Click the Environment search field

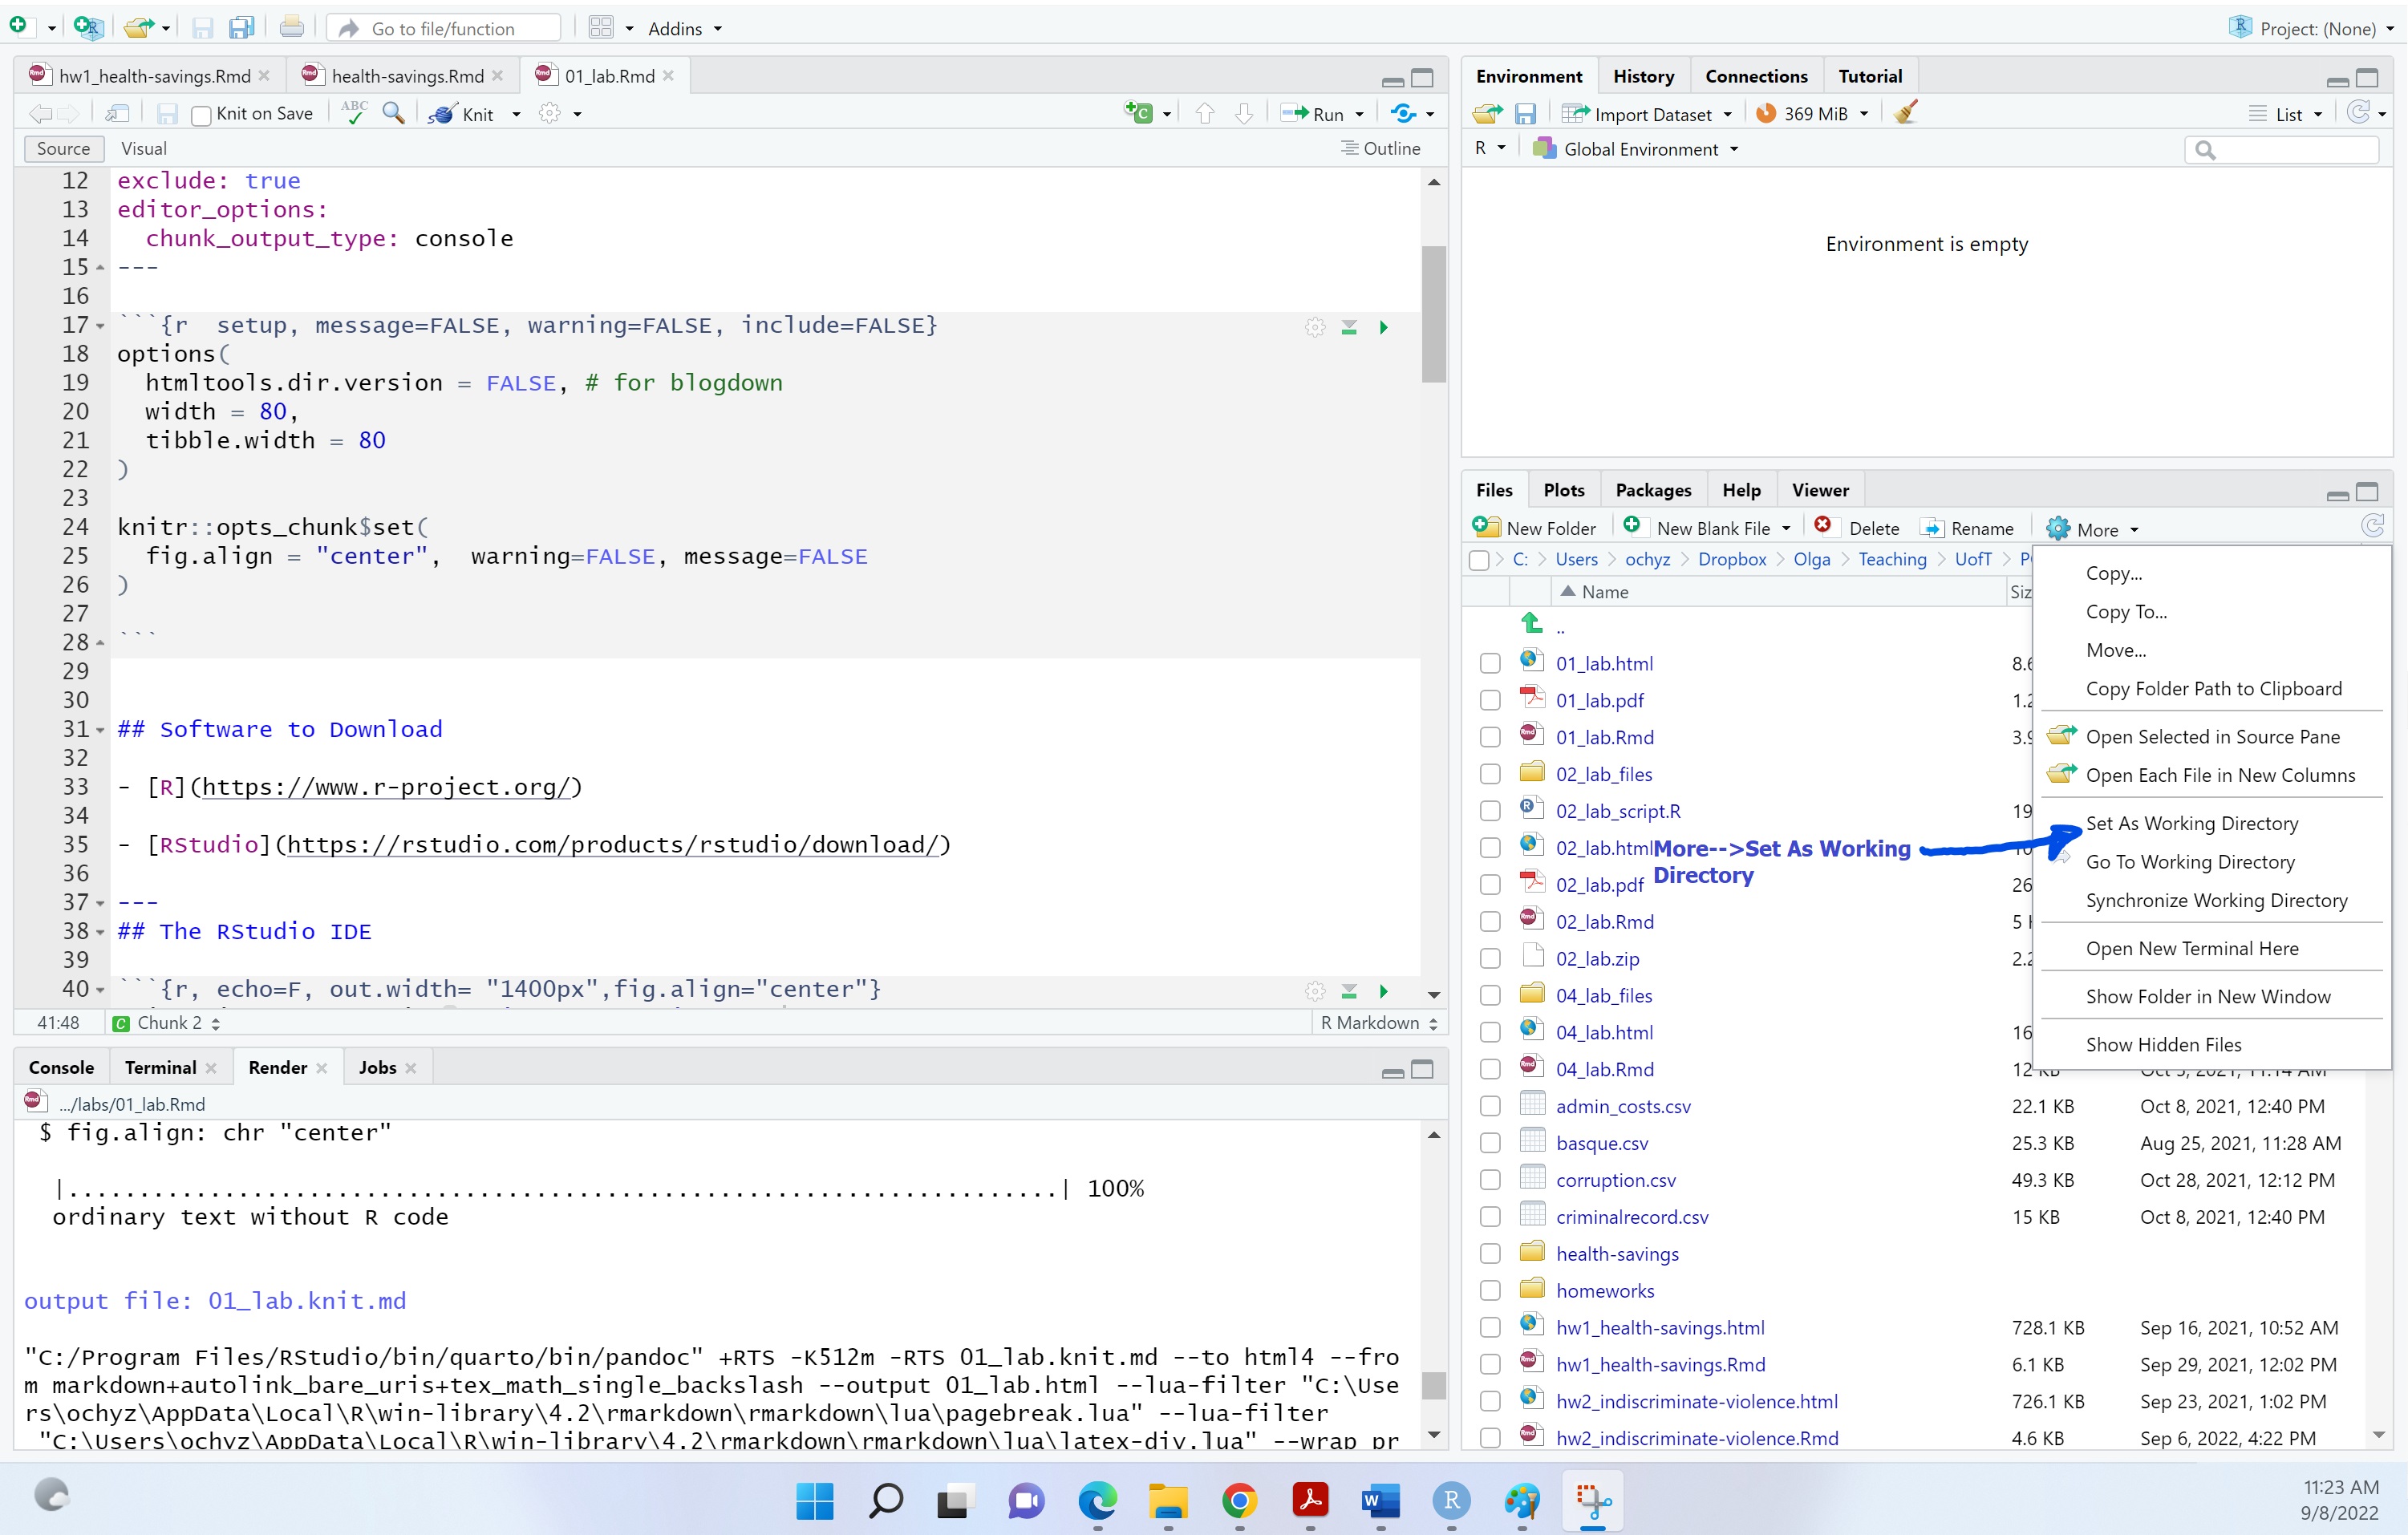pyautogui.click(x=2281, y=150)
